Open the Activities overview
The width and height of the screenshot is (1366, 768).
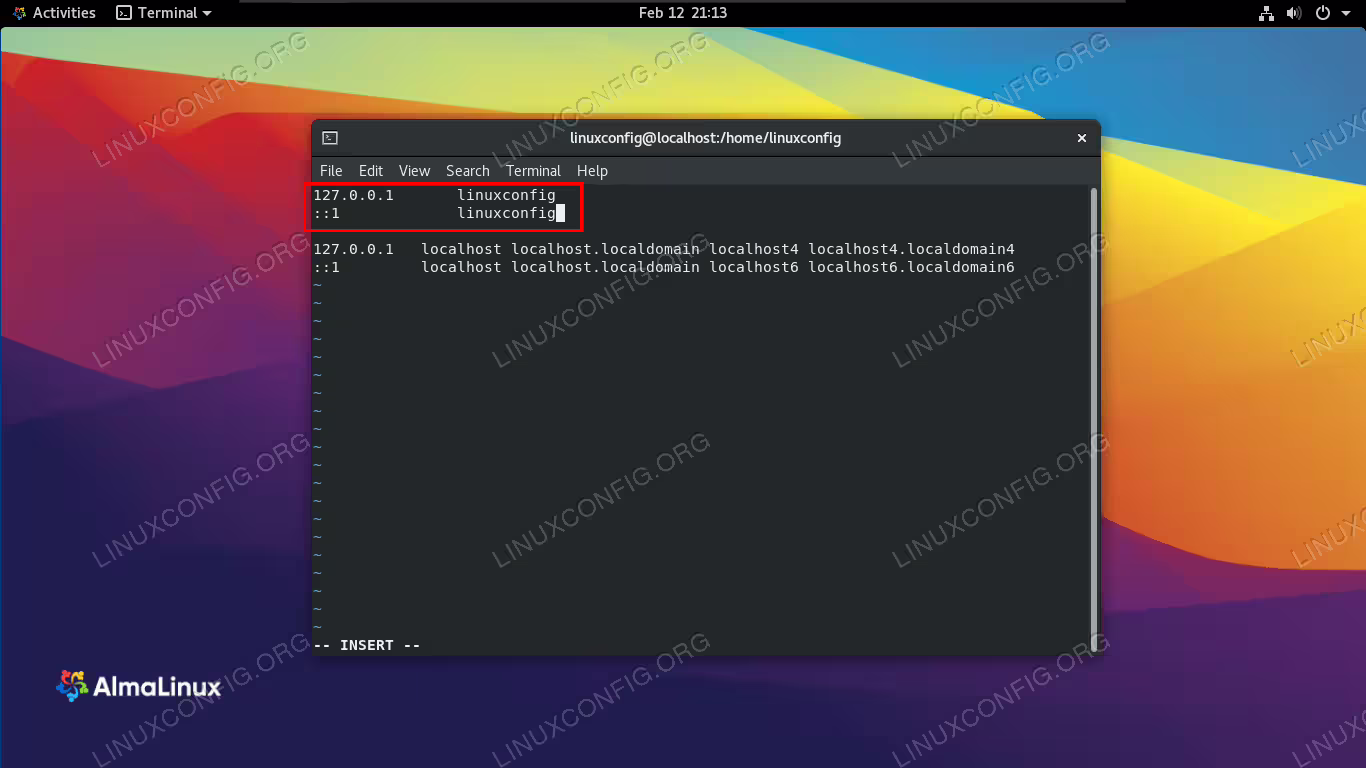(64, 13)
